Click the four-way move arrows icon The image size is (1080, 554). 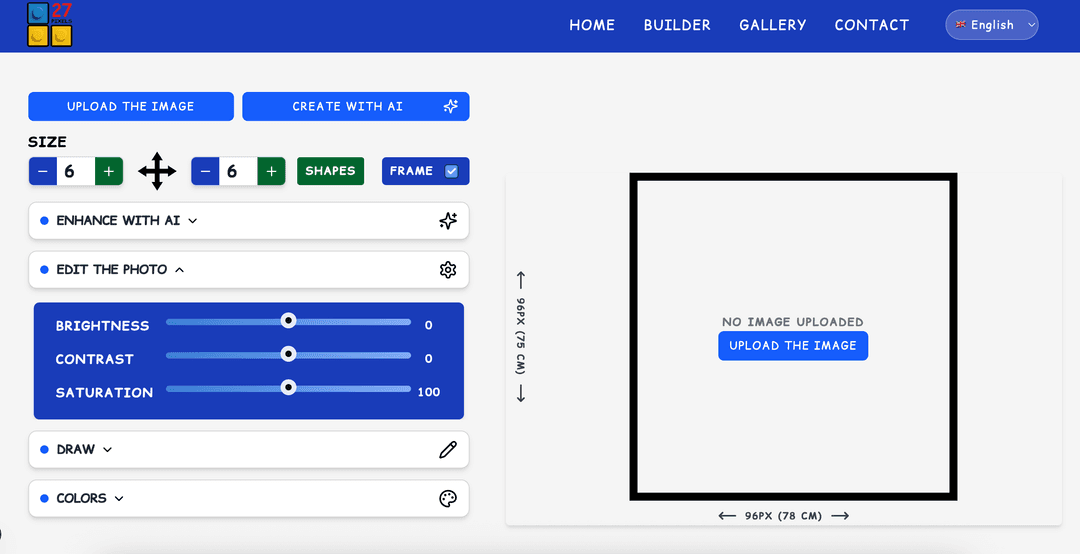(x=157, y=171)
